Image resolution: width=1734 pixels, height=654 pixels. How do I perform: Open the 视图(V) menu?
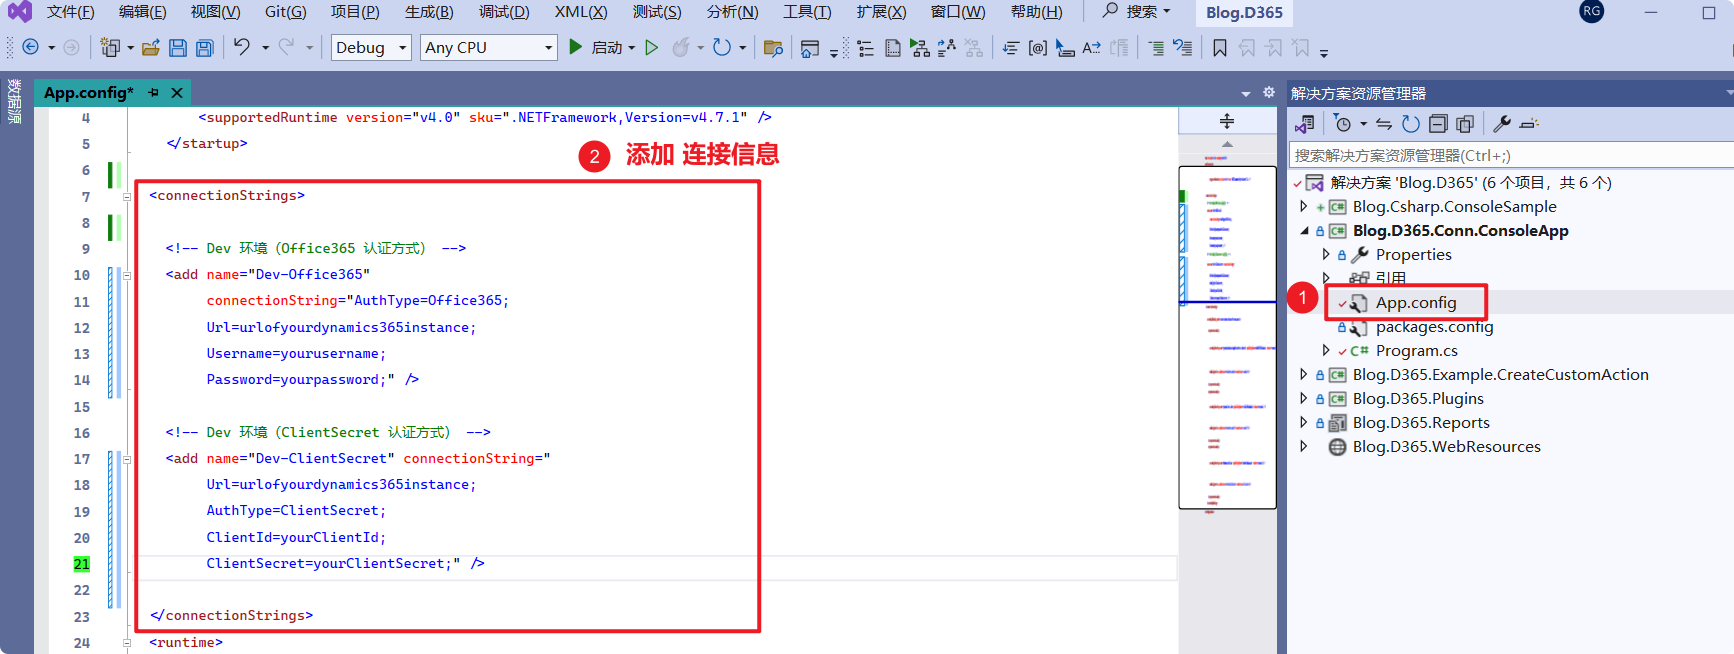215,12
